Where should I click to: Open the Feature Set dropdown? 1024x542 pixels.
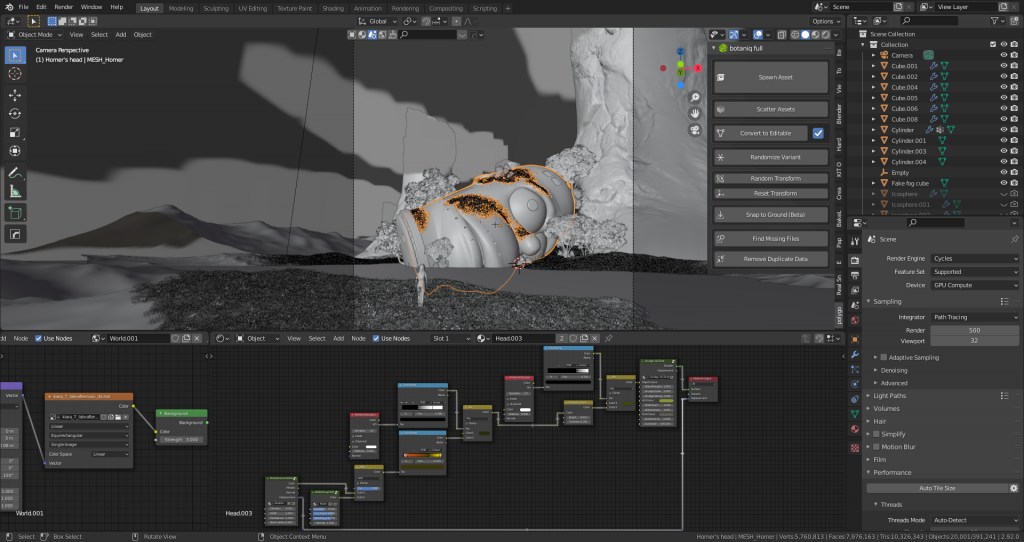click(975, 272)
